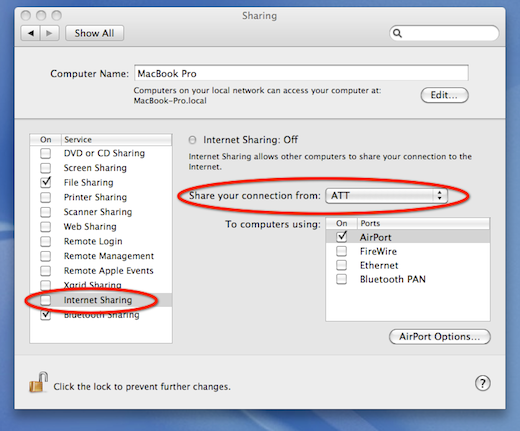Click the Internet Sharing status indicator dot
520x431 pixels.
tap(192, 140)
